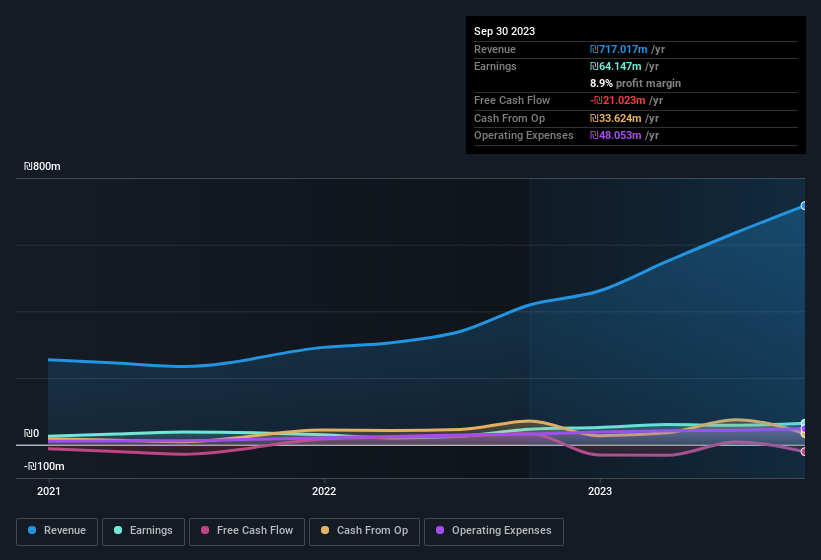
Task: Toggle the Operating Expenses legend button
Action: click(494, 532)
